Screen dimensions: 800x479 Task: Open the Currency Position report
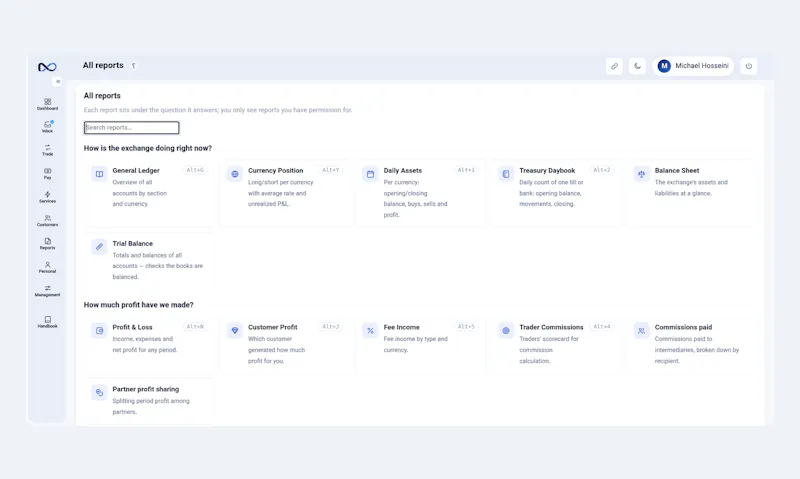[287, 193]
